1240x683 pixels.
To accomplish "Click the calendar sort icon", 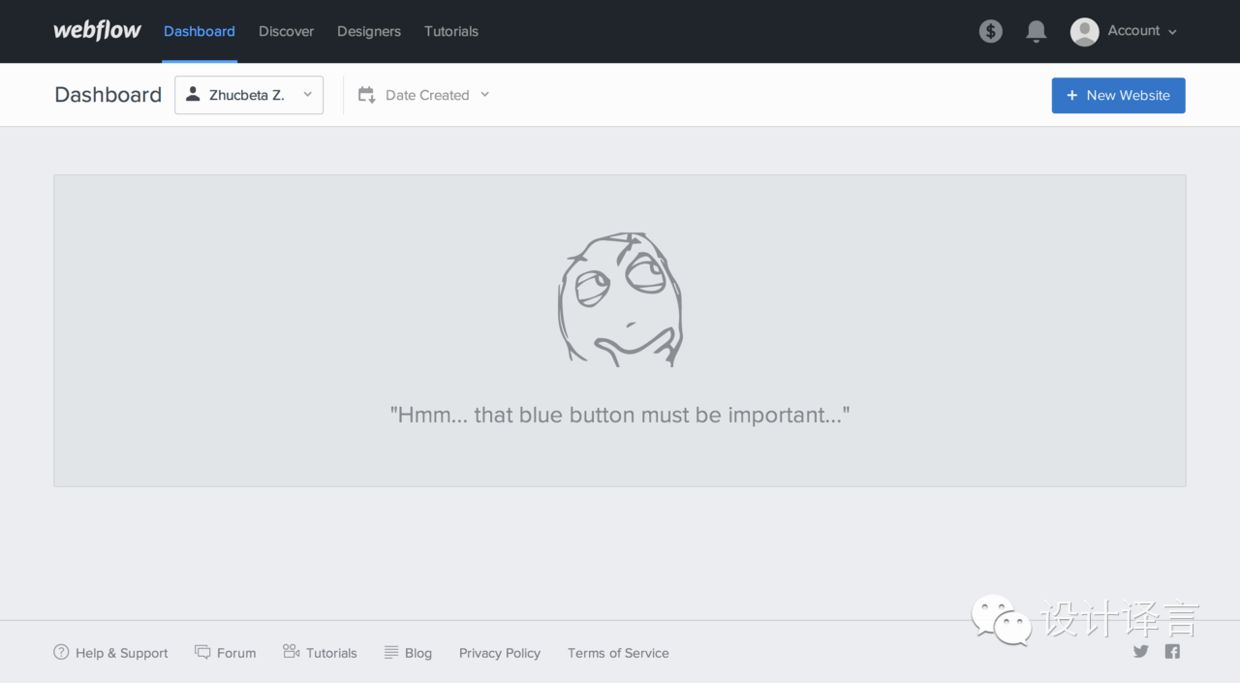I will [367, 95].
